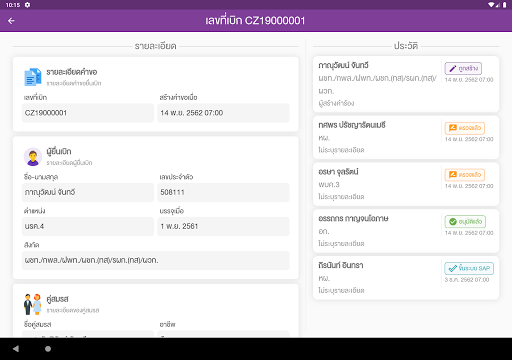Click the requester avatar icon
This screenshot has height=360, width=512.
click(33, 157)
